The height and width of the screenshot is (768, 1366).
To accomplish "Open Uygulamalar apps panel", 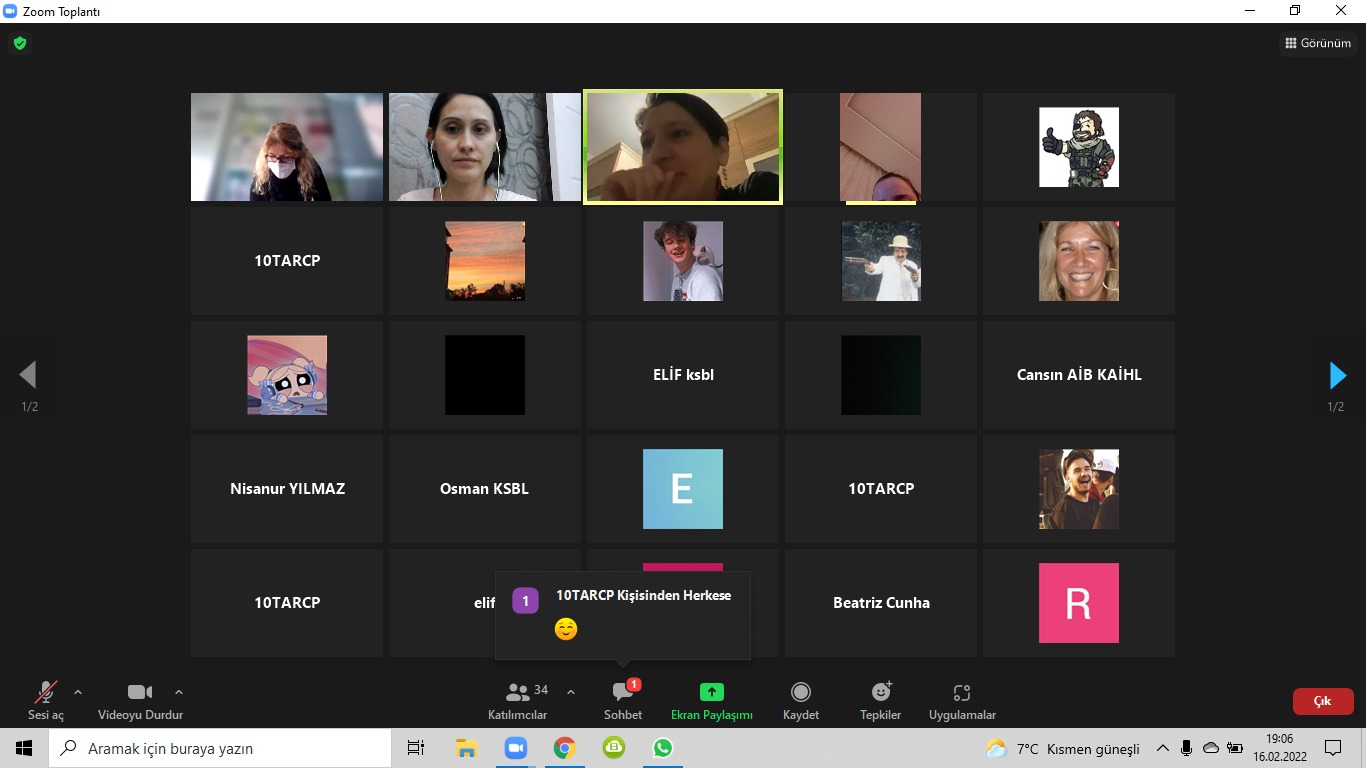I will click(x=962, y=701).
